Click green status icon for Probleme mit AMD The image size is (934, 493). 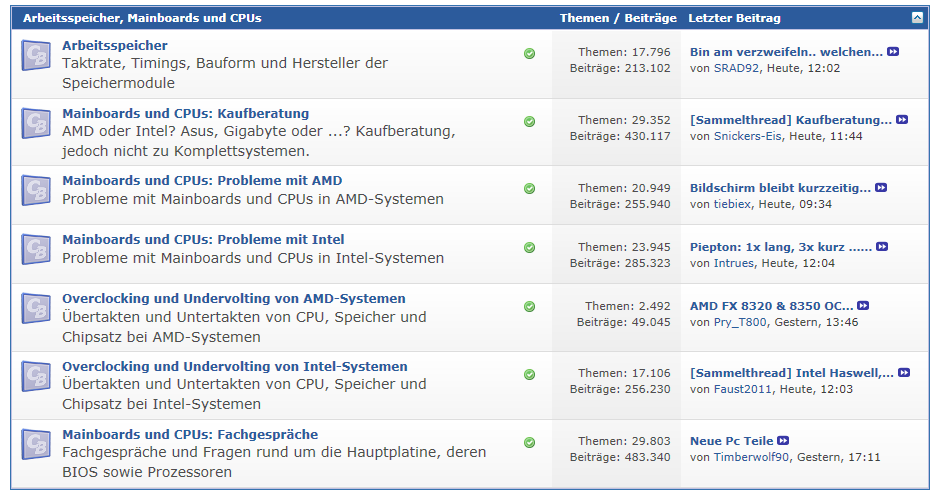pos(529,188)
